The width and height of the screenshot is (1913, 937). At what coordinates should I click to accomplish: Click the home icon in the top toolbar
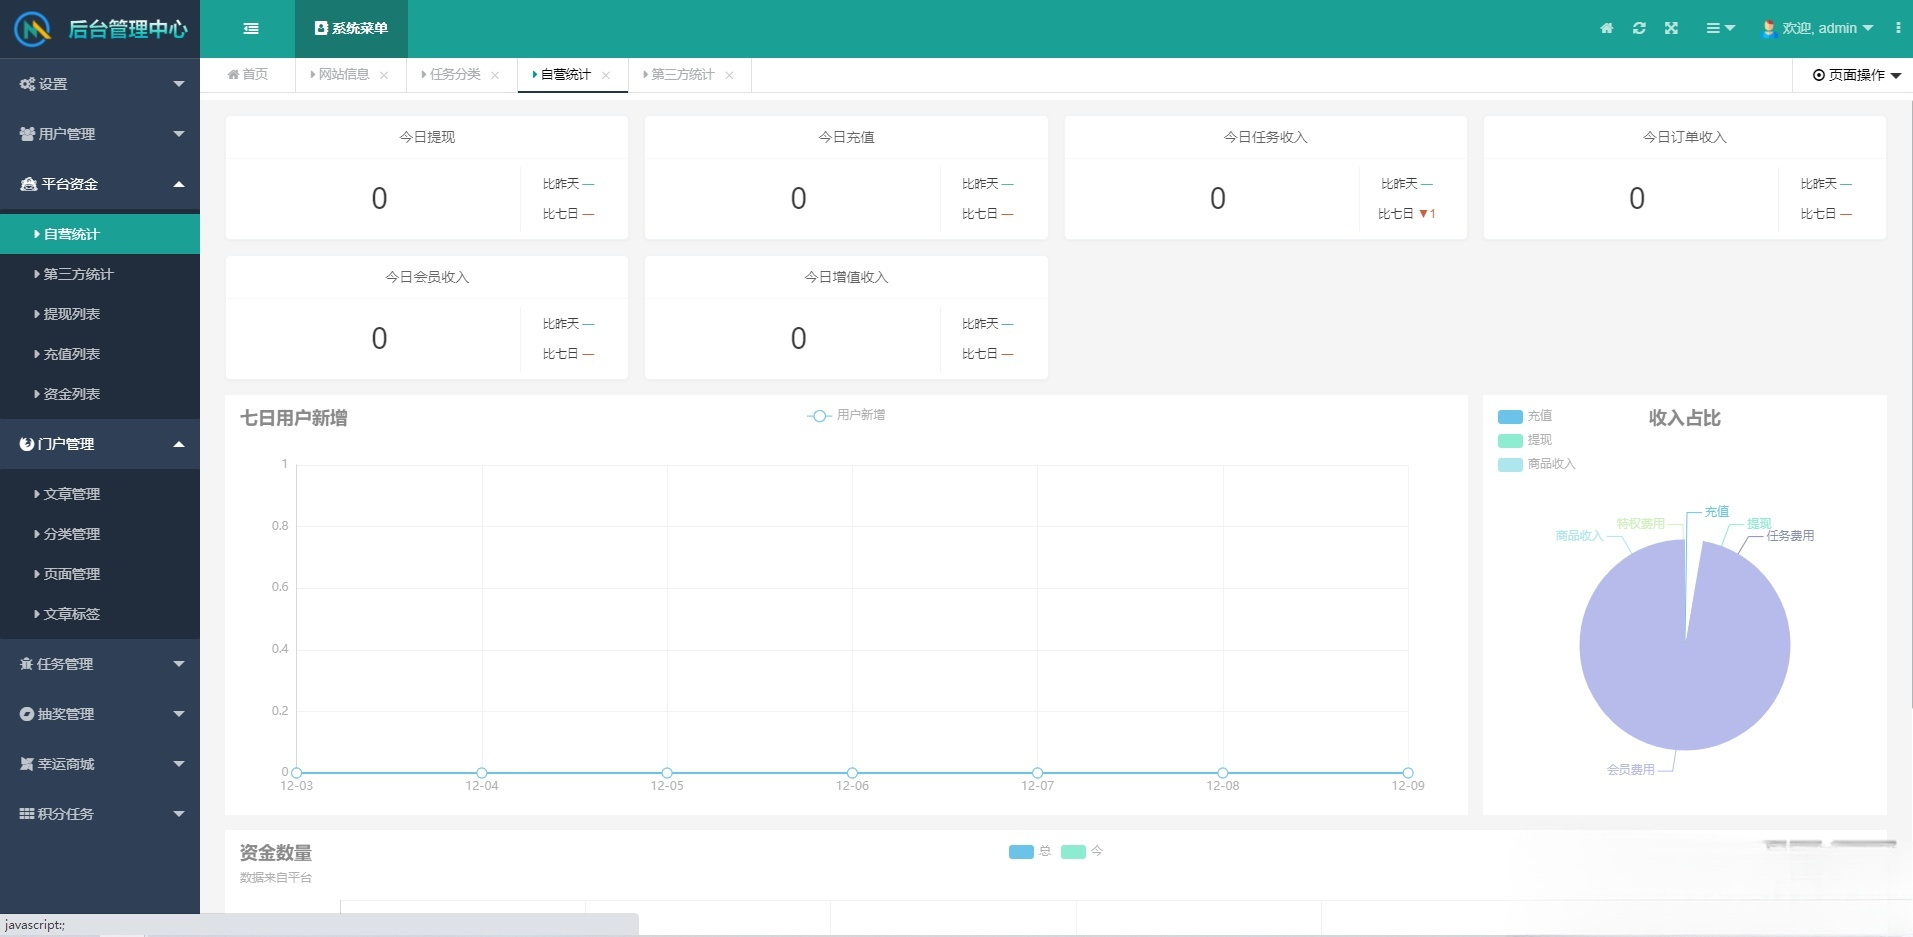point(1606,28)
